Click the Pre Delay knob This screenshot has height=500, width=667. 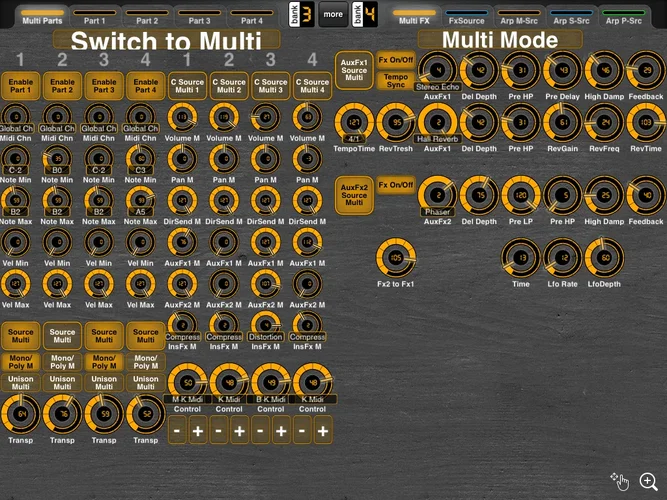562,71
